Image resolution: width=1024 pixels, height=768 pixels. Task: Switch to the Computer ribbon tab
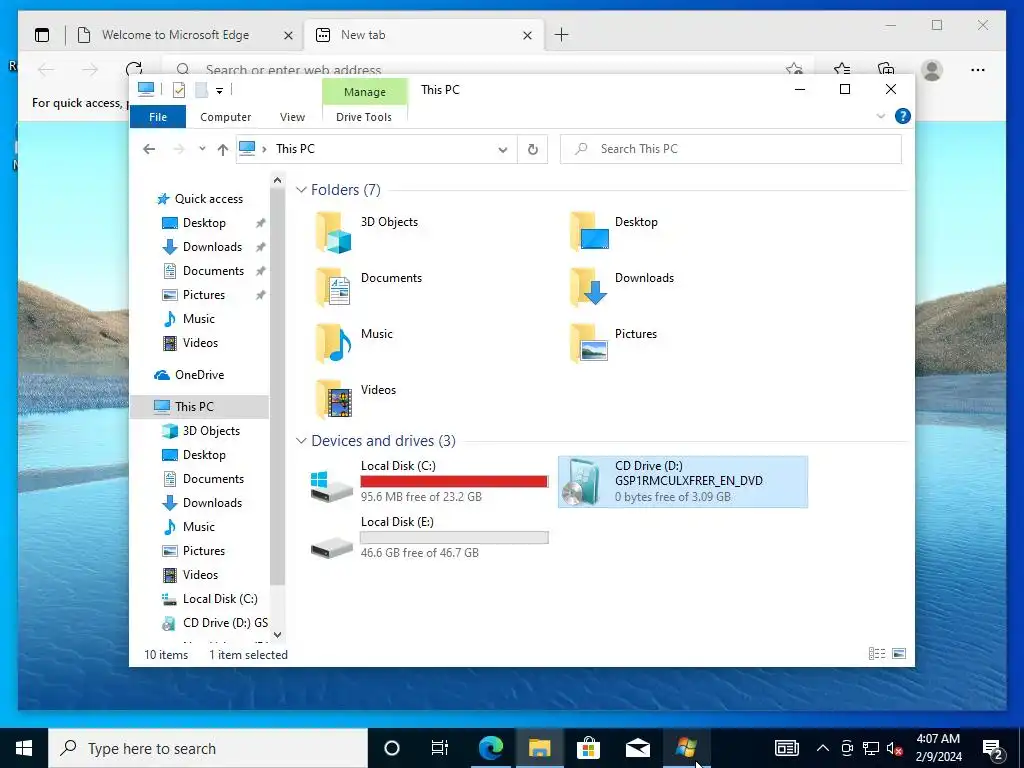[225, 117]
